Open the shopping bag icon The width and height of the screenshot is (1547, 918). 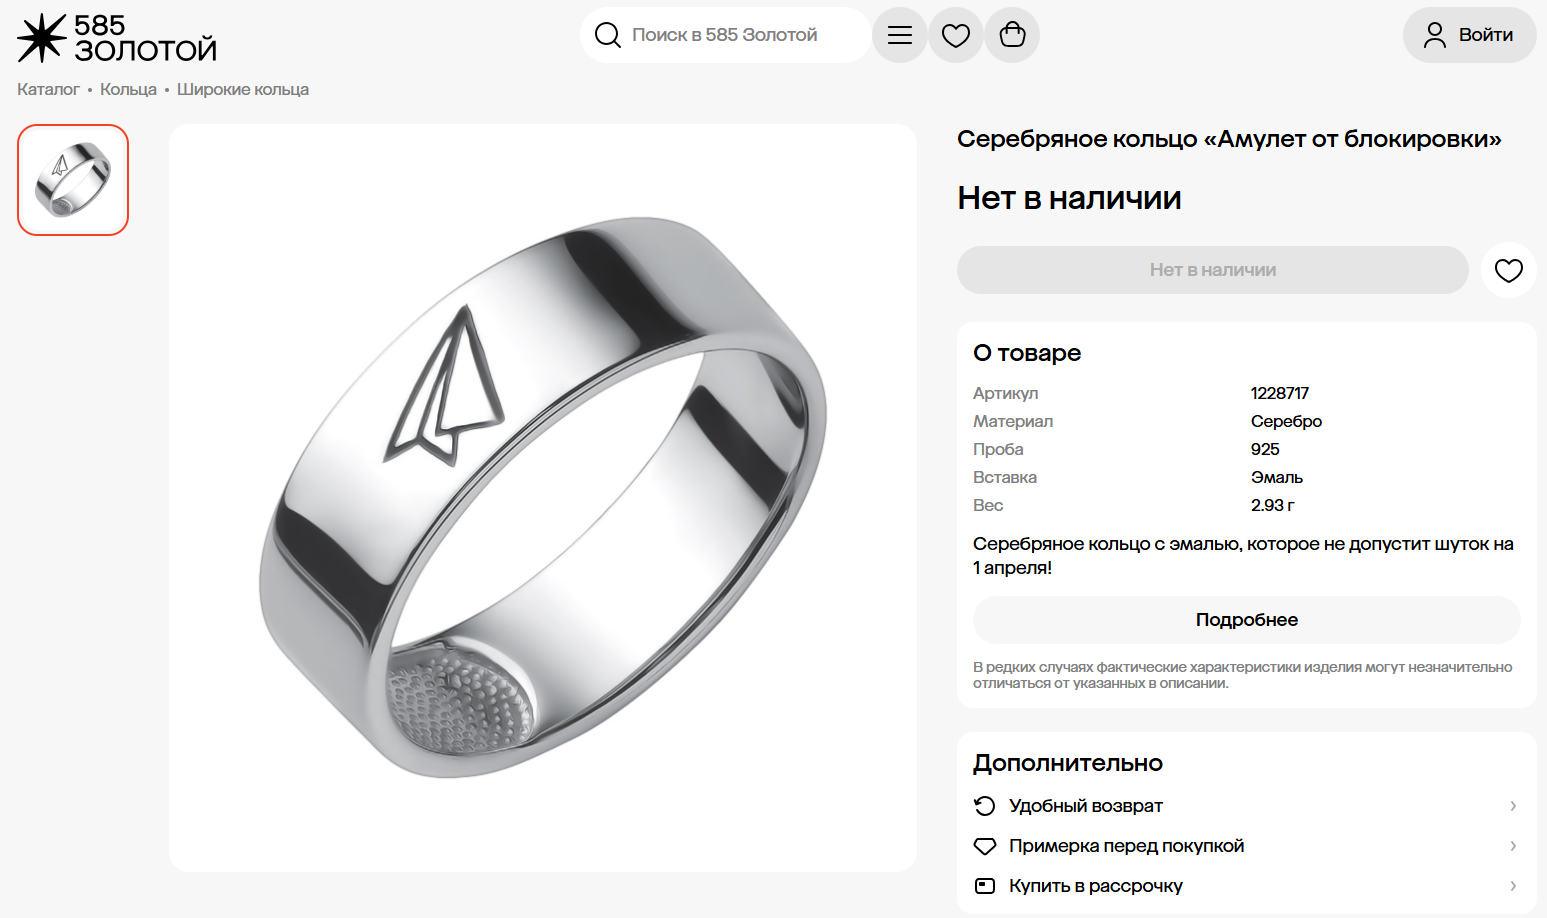click(1012, 35)
